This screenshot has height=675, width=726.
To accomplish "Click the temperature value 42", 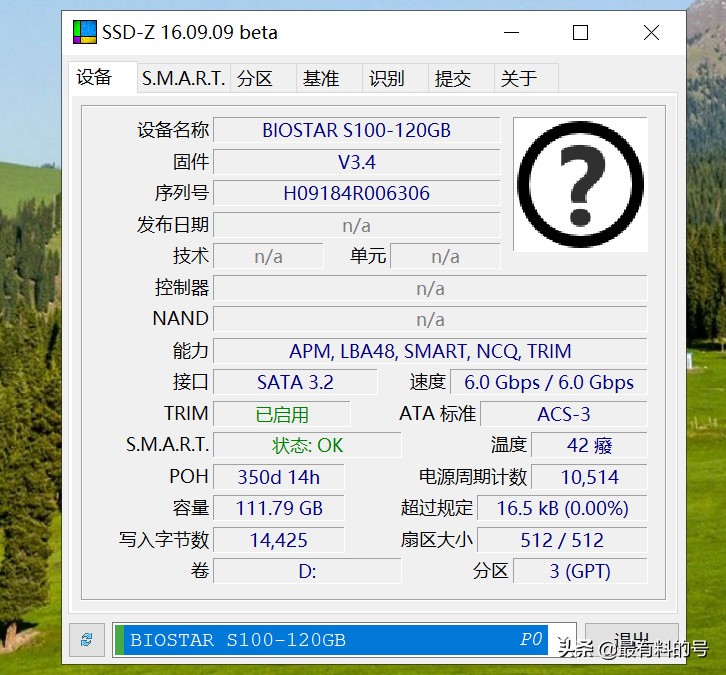I will pos(589,445).
